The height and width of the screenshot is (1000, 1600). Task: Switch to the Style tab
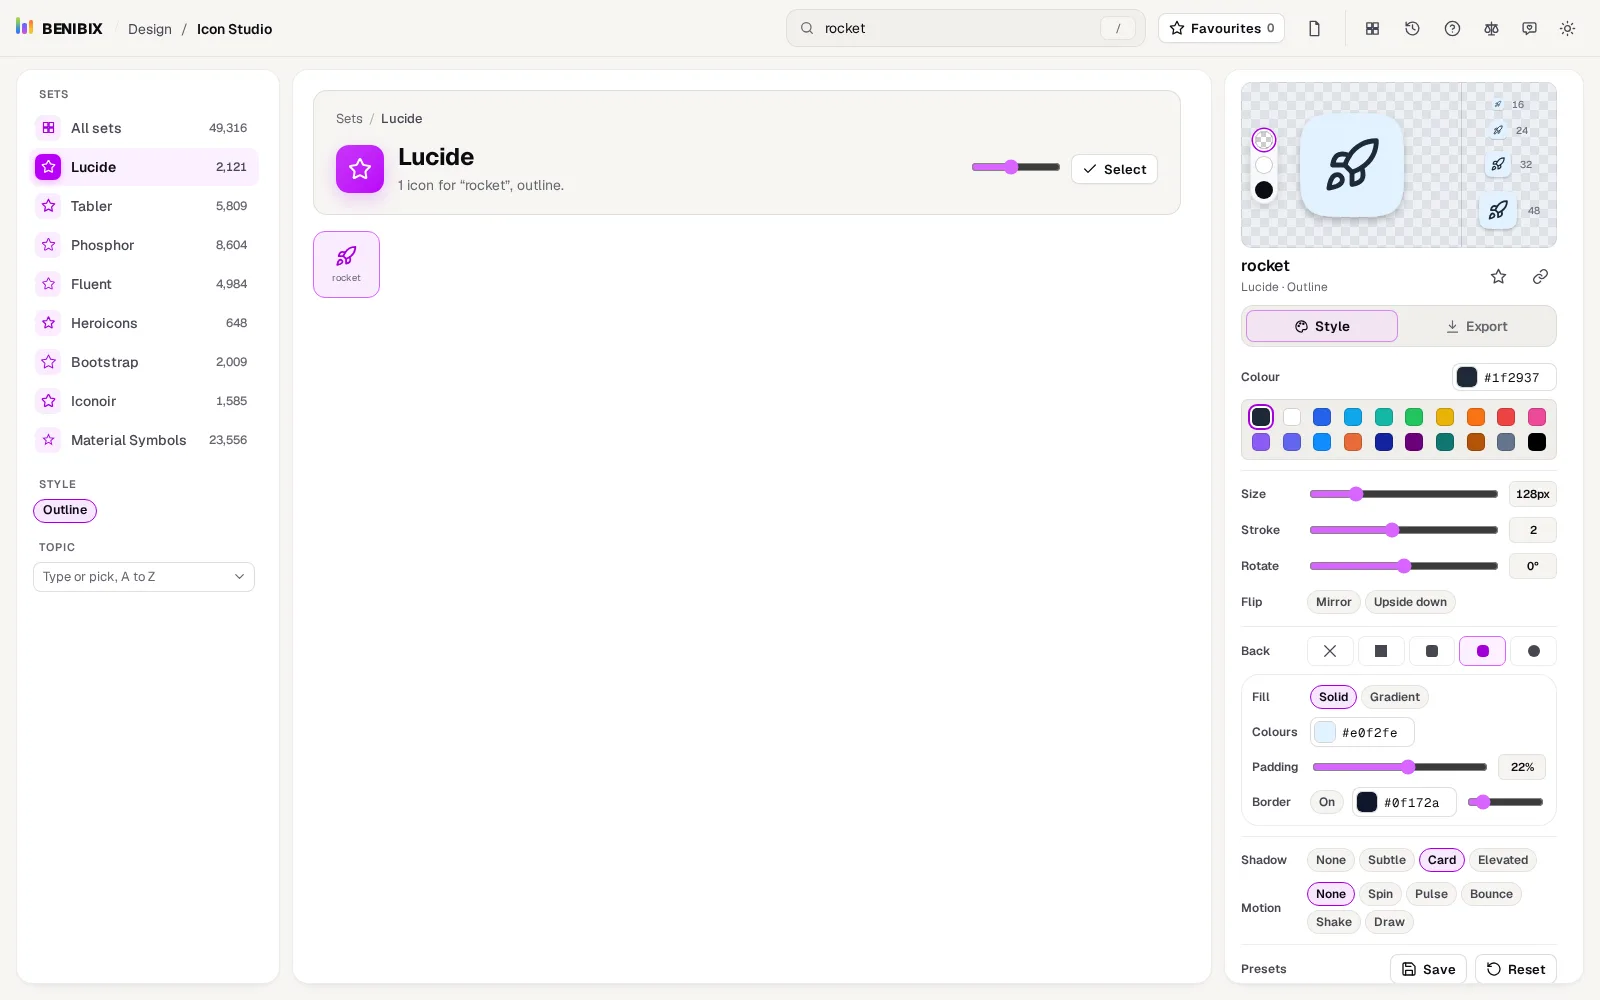point(1322,326)
